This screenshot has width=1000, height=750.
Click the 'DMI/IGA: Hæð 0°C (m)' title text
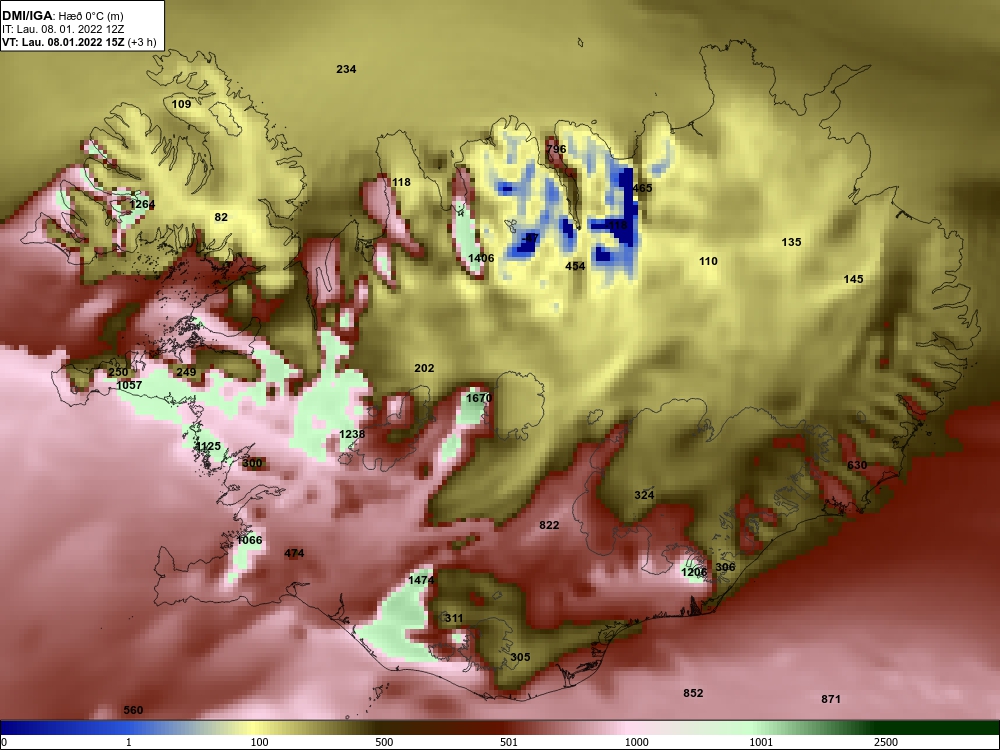pos(63,17)
